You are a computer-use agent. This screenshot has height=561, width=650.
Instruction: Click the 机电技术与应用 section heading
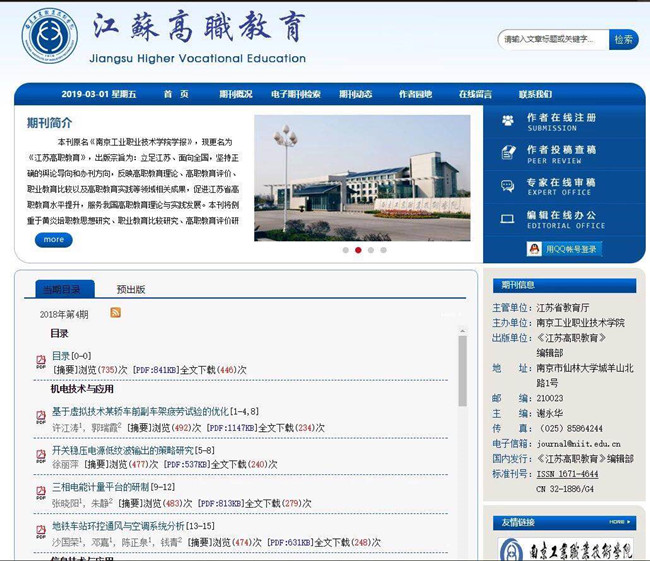[82, 389]
